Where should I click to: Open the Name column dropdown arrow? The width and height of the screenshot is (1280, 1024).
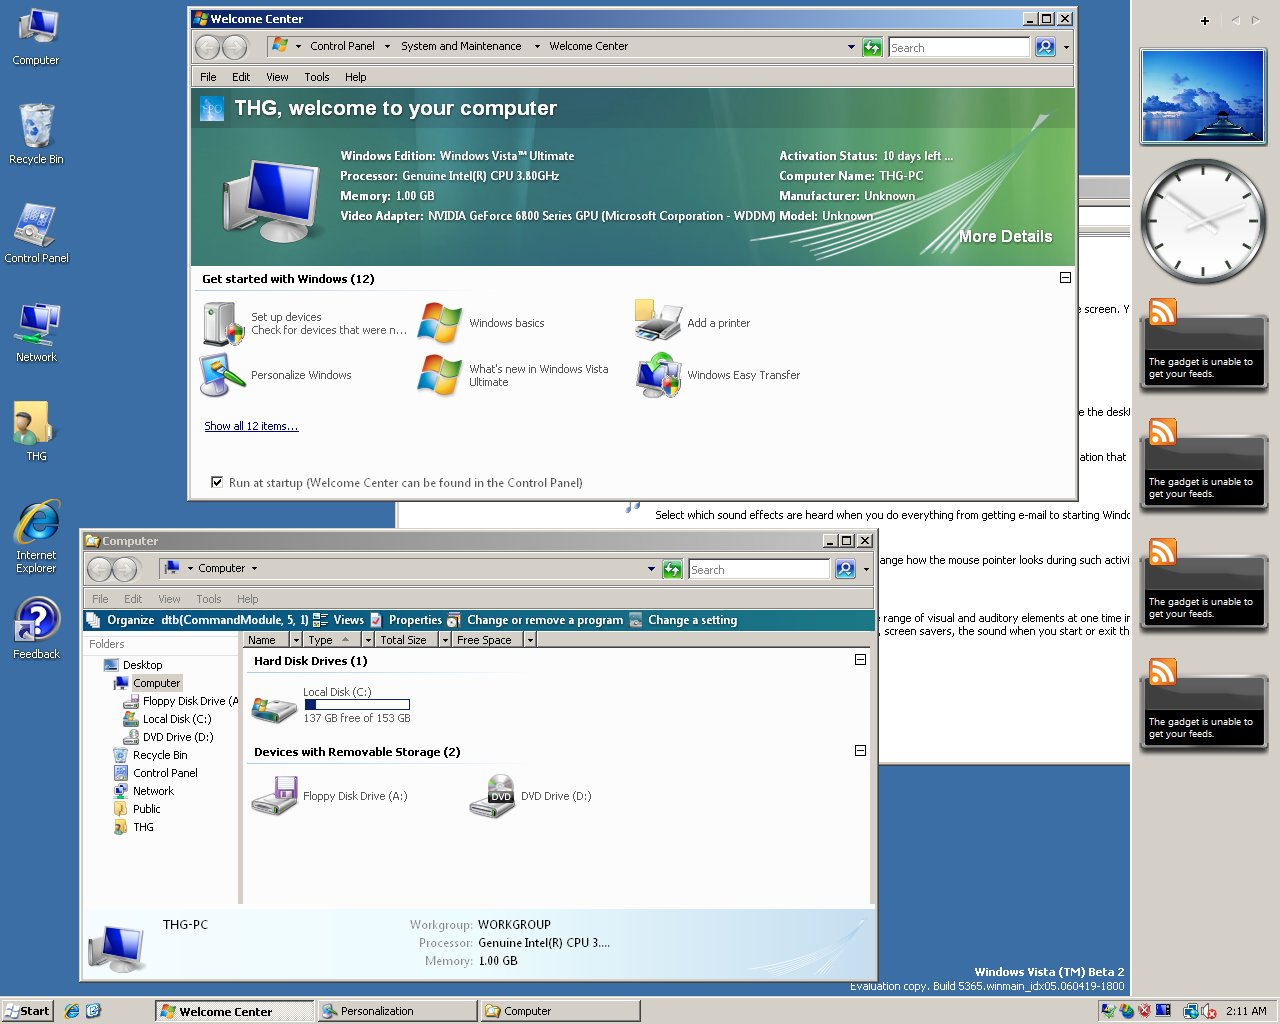tap(295, 640)
